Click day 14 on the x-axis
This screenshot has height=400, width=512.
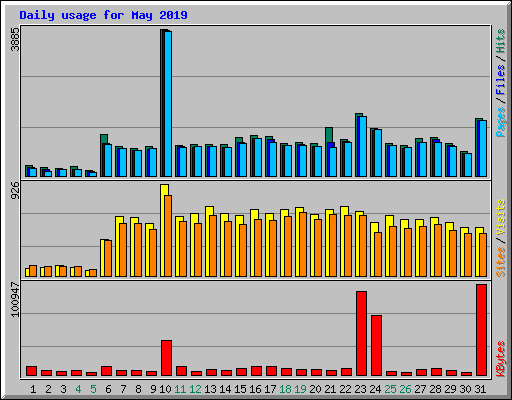tap(225, 389)
